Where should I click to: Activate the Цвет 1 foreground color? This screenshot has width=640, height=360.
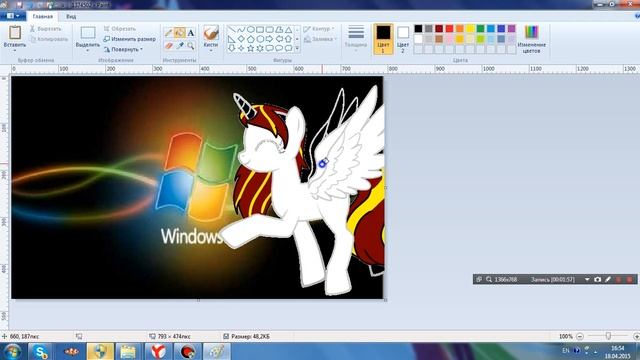tap(383, 39)
